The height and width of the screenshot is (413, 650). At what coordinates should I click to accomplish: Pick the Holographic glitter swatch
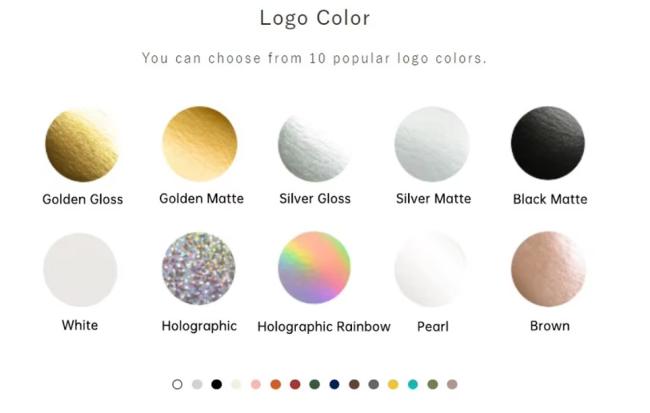(199, 270)
